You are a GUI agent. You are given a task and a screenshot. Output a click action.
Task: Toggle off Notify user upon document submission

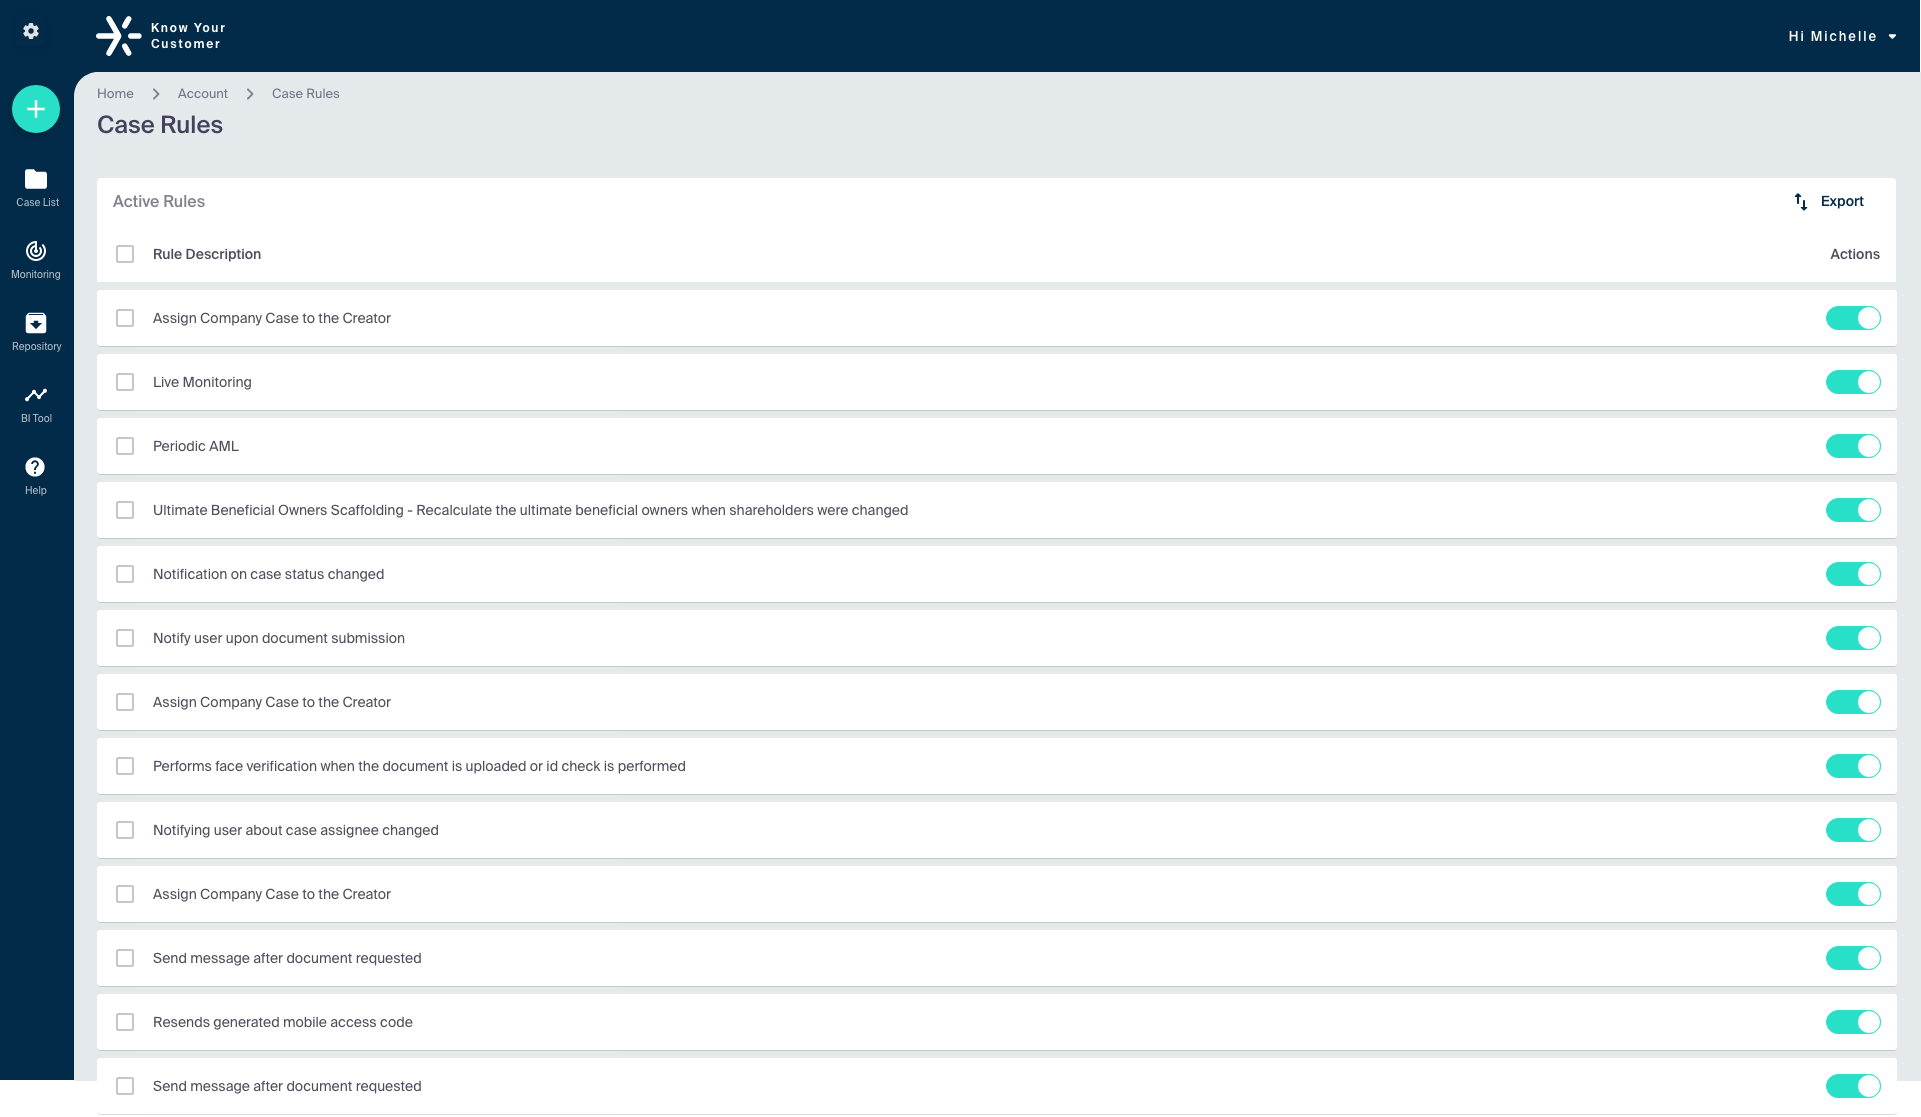[1853, 638]
